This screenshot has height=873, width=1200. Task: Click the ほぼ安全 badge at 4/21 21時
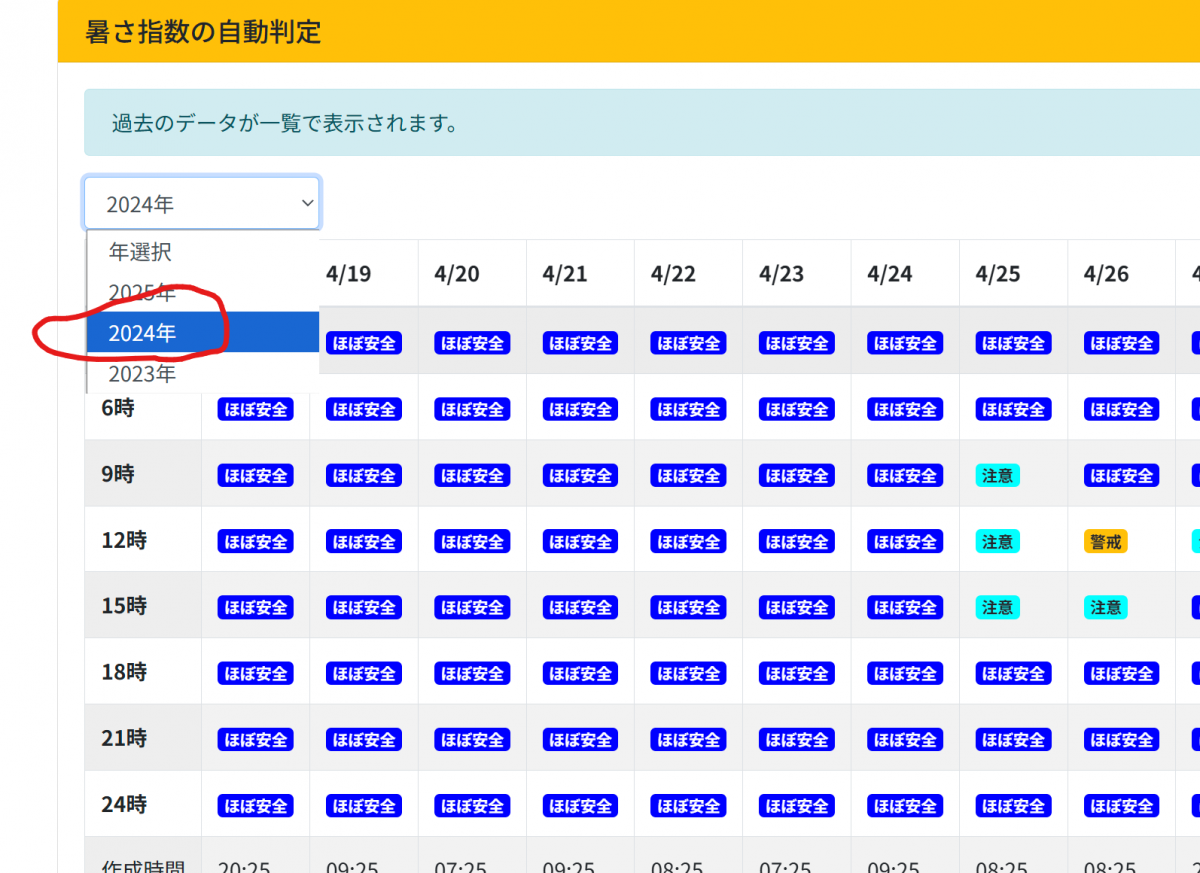pos(580,739)
